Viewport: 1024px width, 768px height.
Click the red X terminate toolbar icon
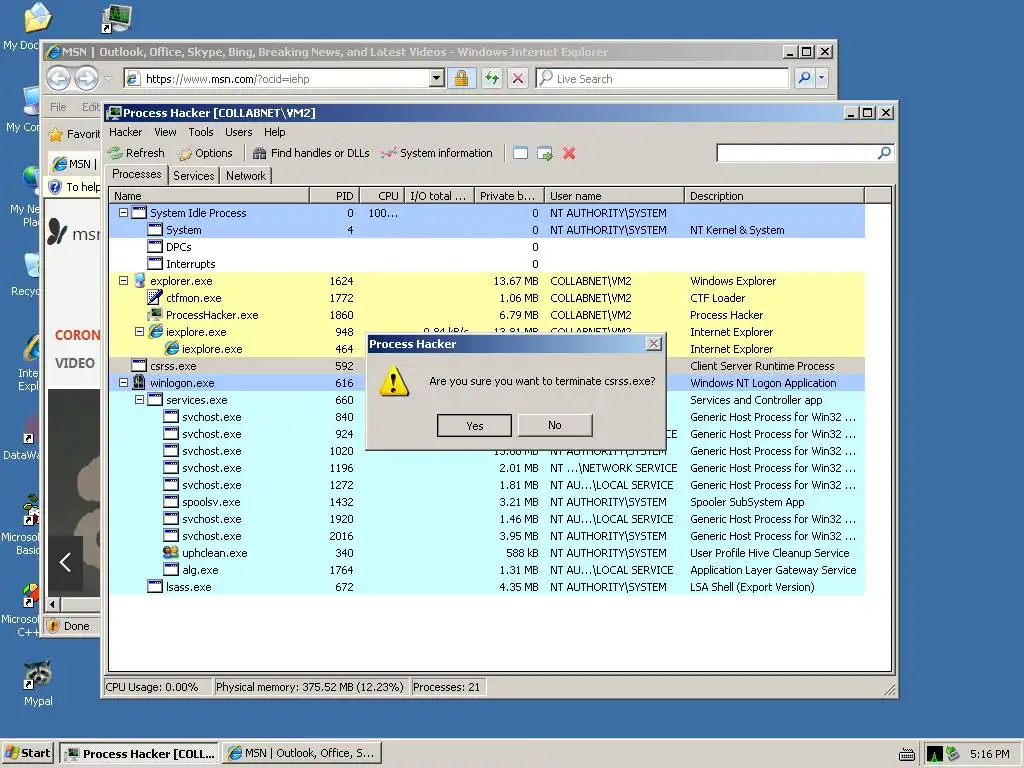569,153
